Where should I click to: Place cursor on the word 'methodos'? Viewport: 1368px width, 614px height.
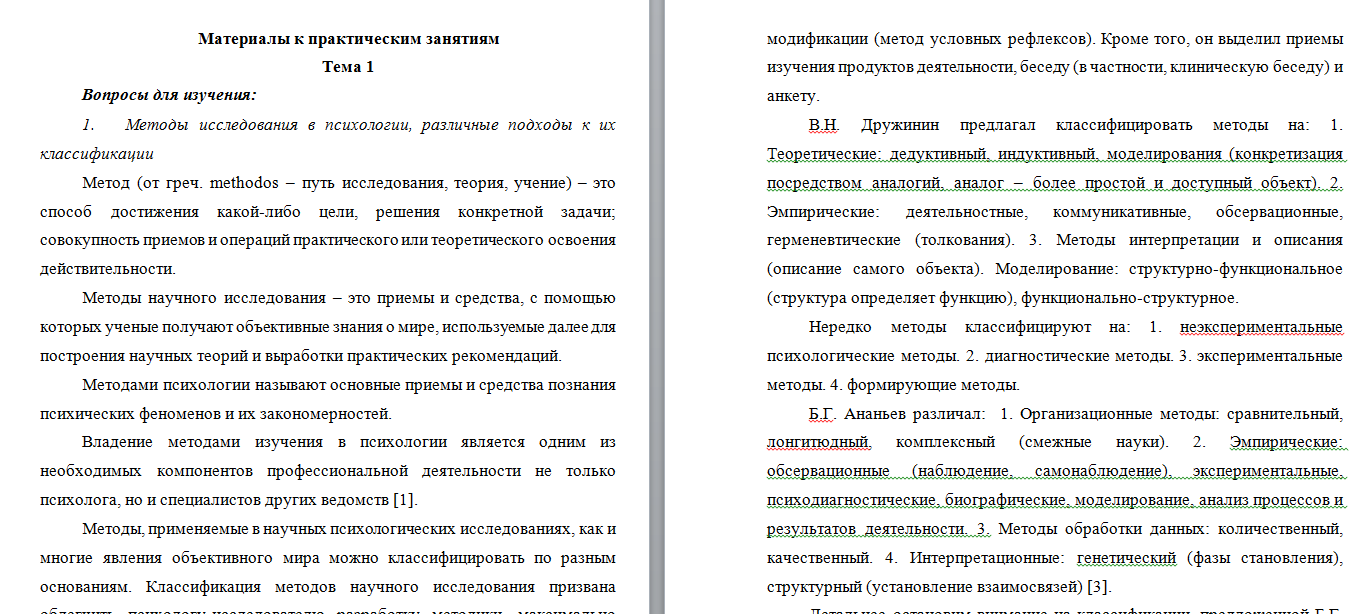(243, 183)
